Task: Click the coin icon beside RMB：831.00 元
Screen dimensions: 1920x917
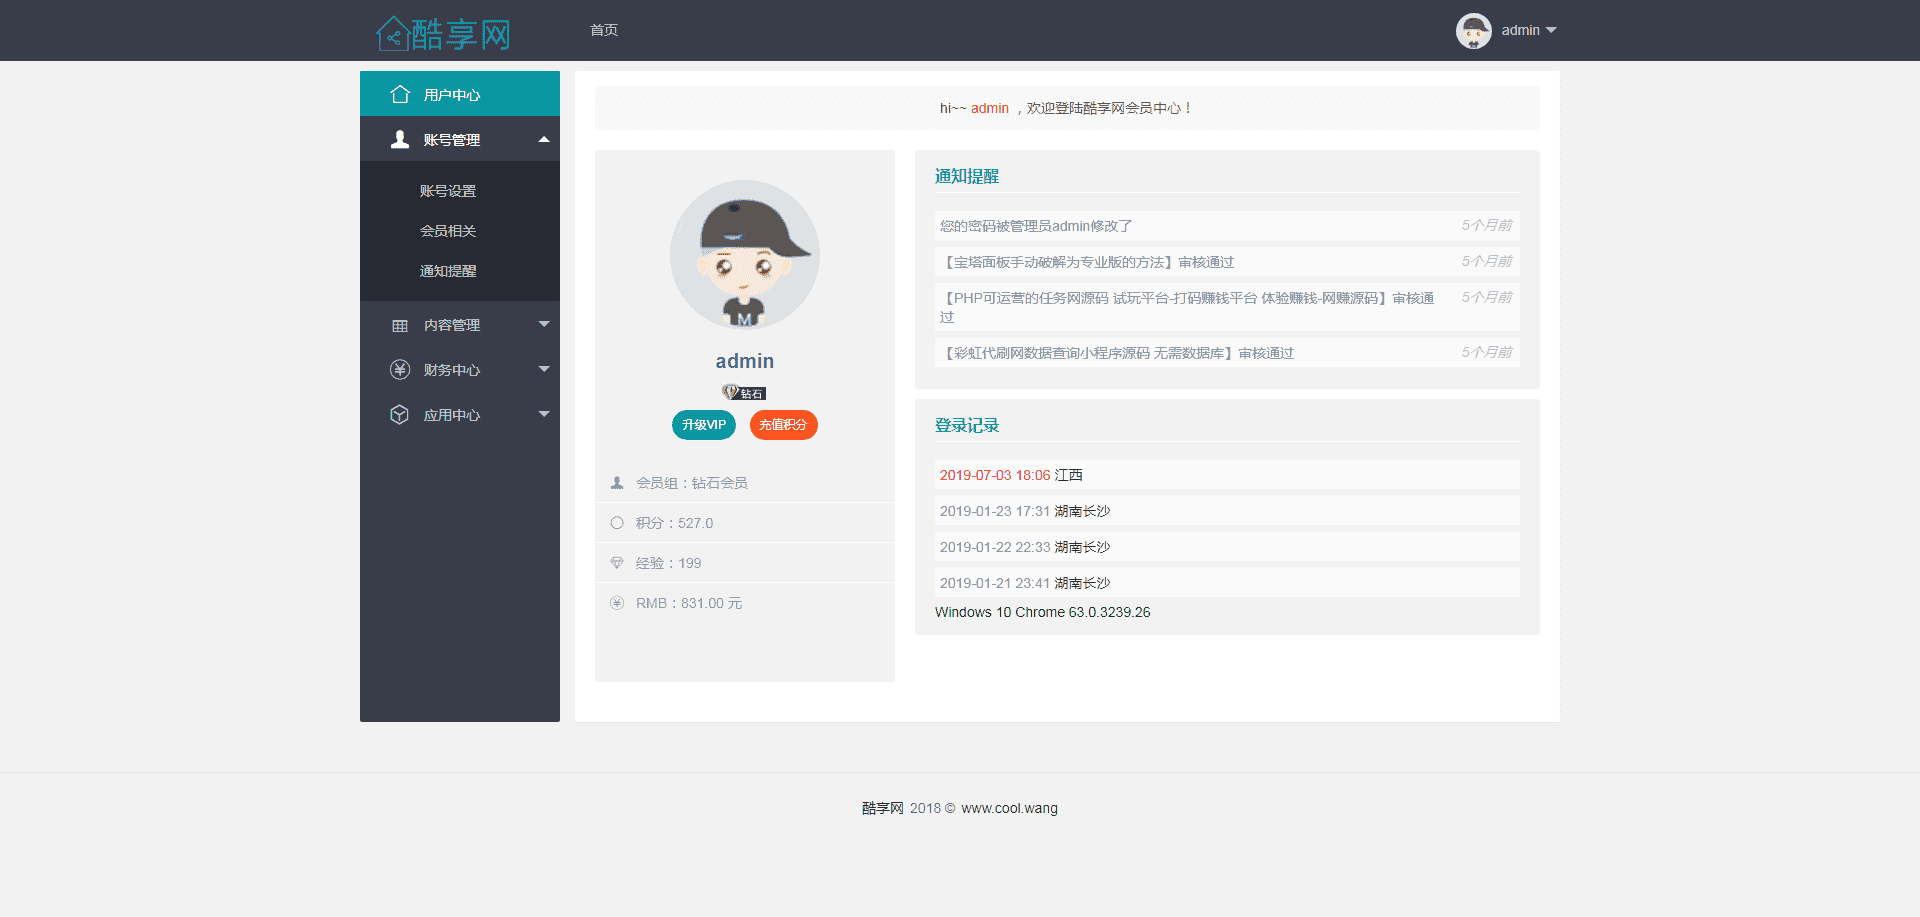Action: 617,602
